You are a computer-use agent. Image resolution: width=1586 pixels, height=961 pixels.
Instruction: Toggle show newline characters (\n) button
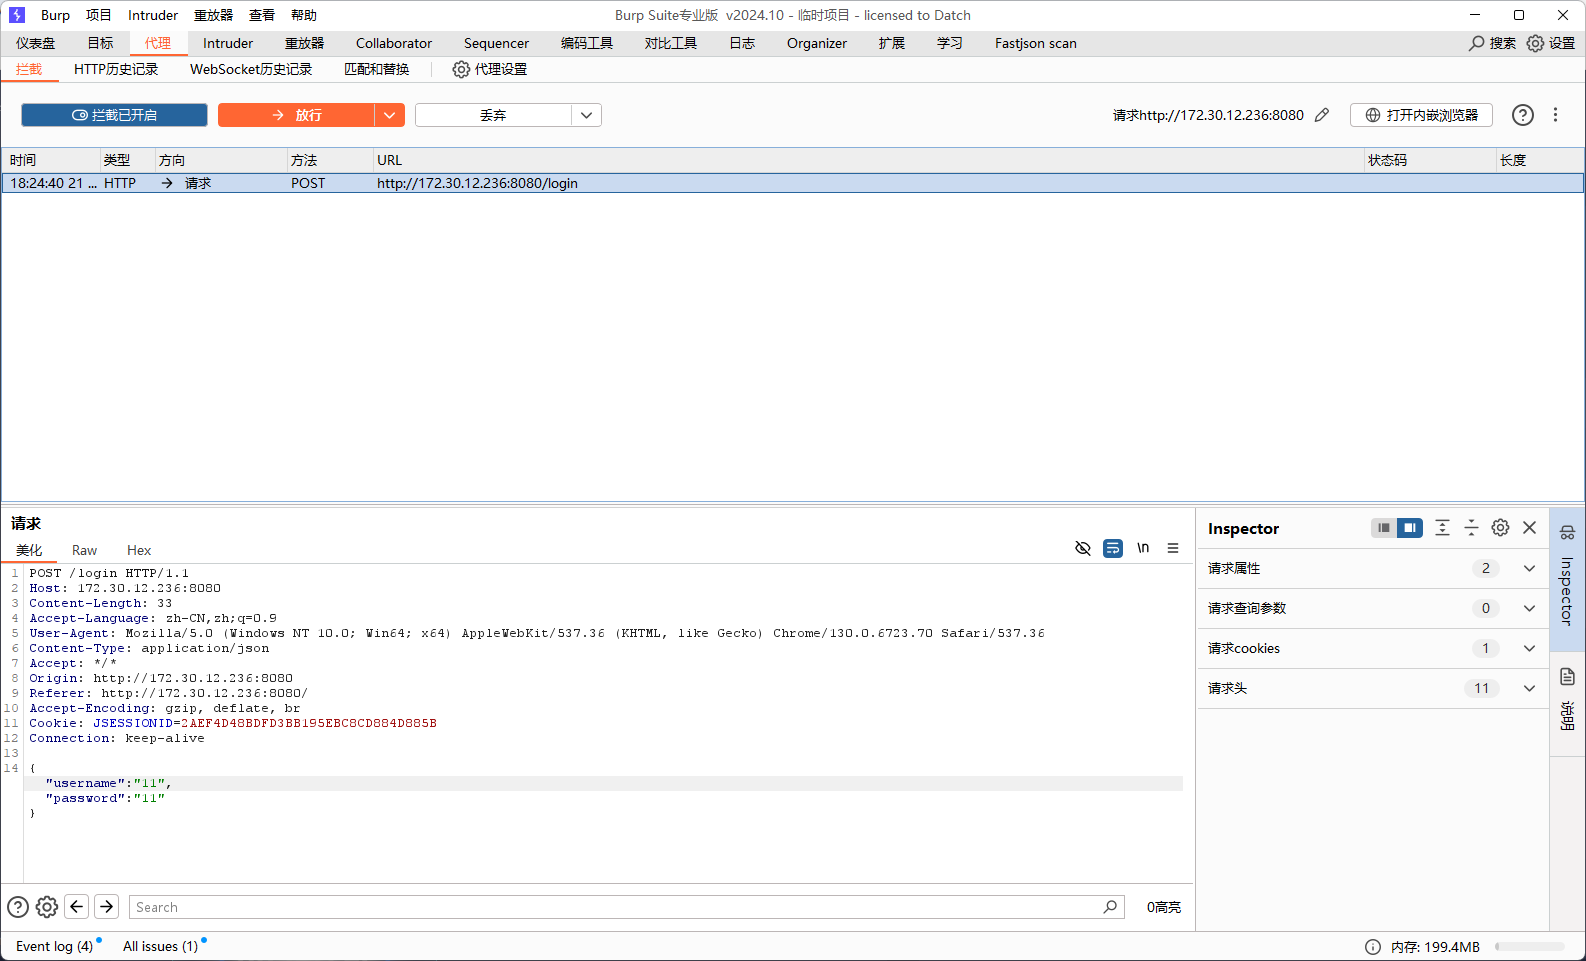click(1143, 548)
